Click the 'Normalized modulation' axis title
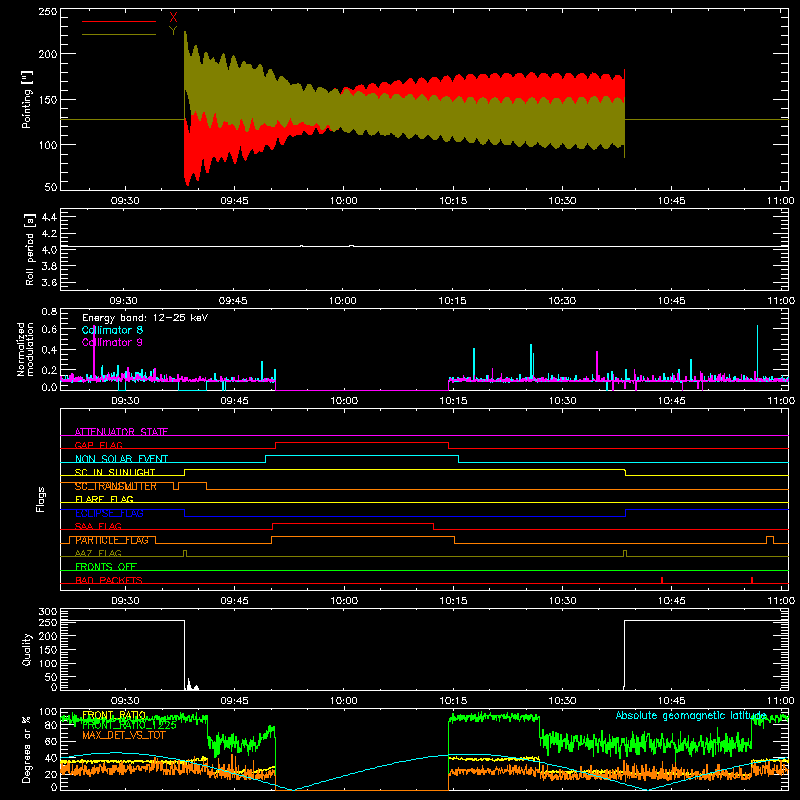 point(26,349)
